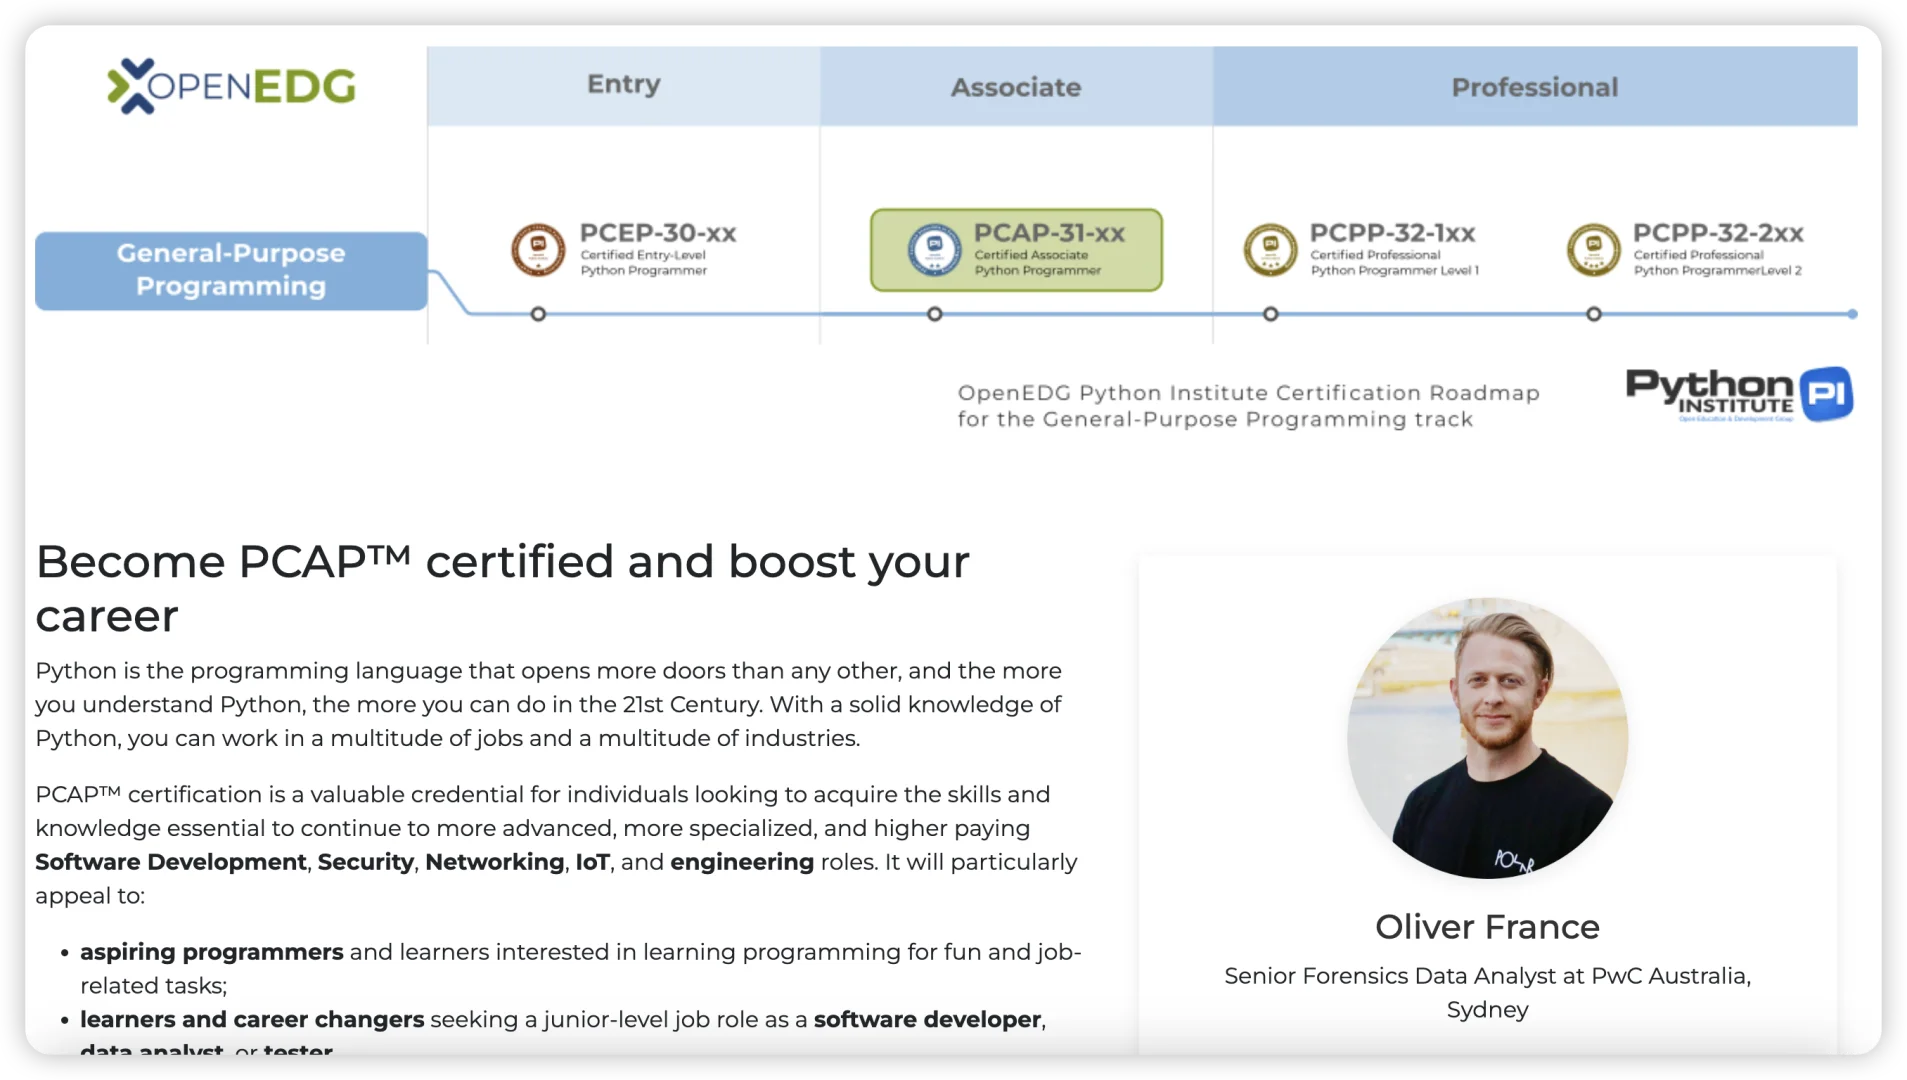Click the roadmap node under PCPP-32-1xx
Screen dimensions: 1907x1080
click(x=1271, y=314)
